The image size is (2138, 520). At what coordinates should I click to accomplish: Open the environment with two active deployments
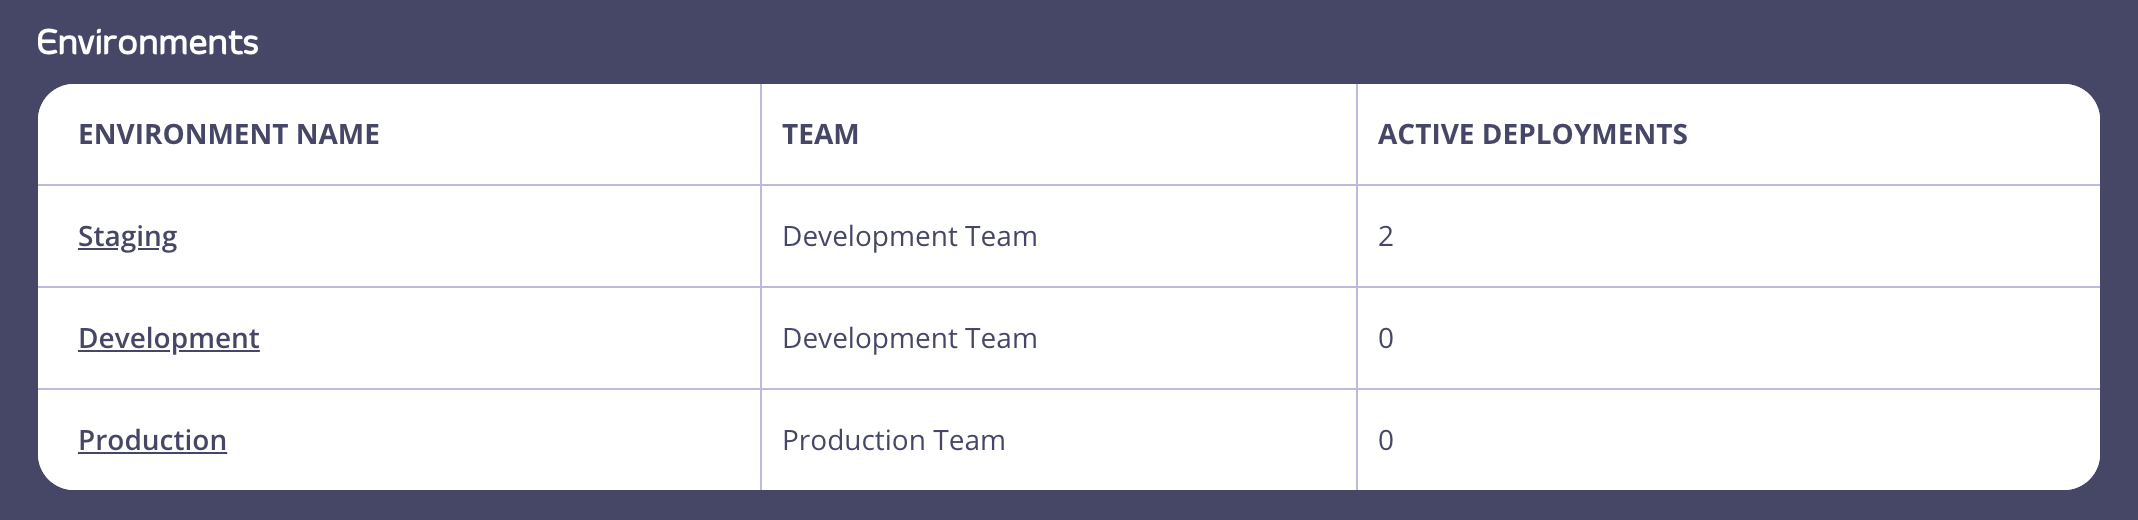(127, 236)
